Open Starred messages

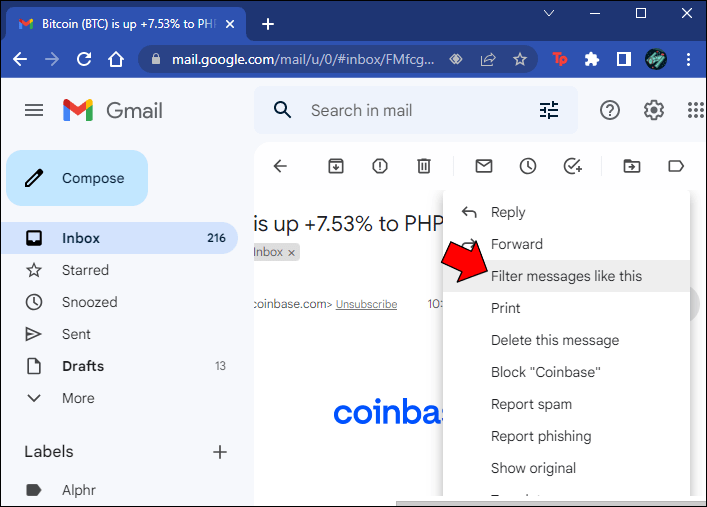[x=120, y=270]
